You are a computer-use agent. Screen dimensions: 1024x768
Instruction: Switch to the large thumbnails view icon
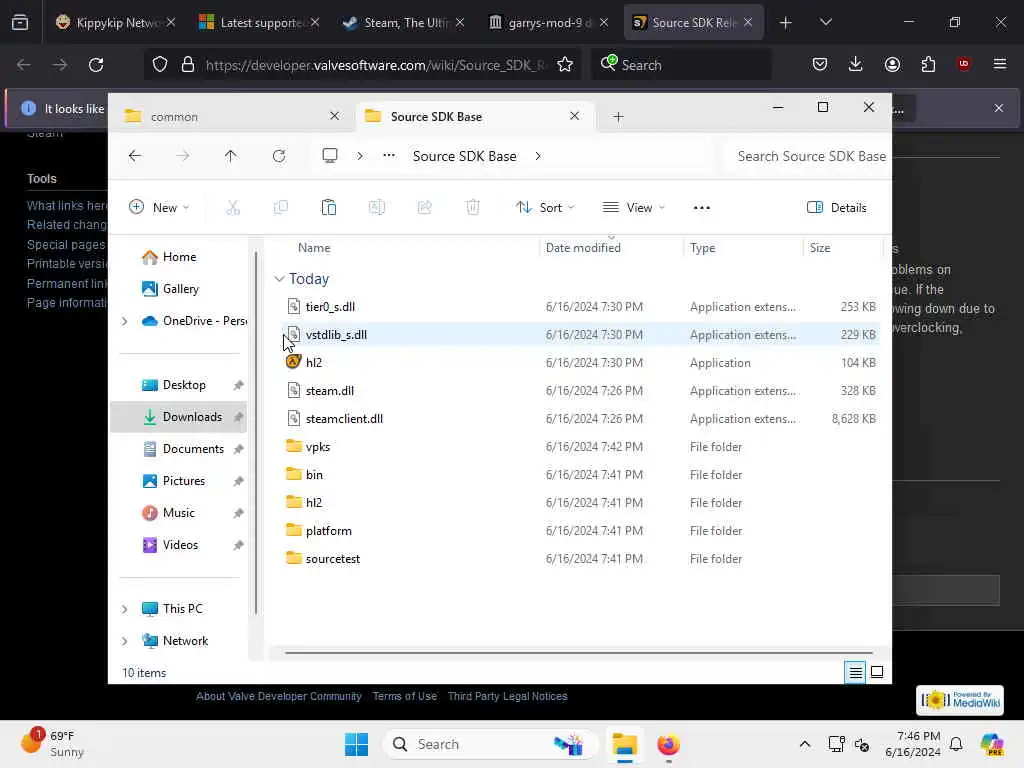(877, 672)
